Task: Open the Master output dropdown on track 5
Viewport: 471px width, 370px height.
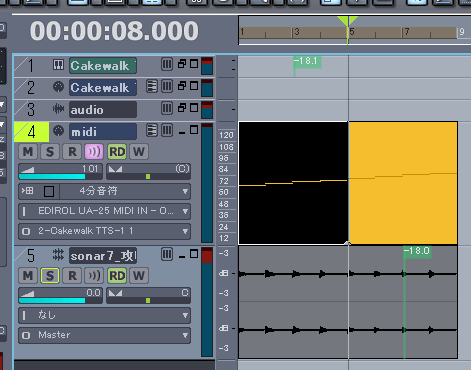Action: (x=104, y=335)
